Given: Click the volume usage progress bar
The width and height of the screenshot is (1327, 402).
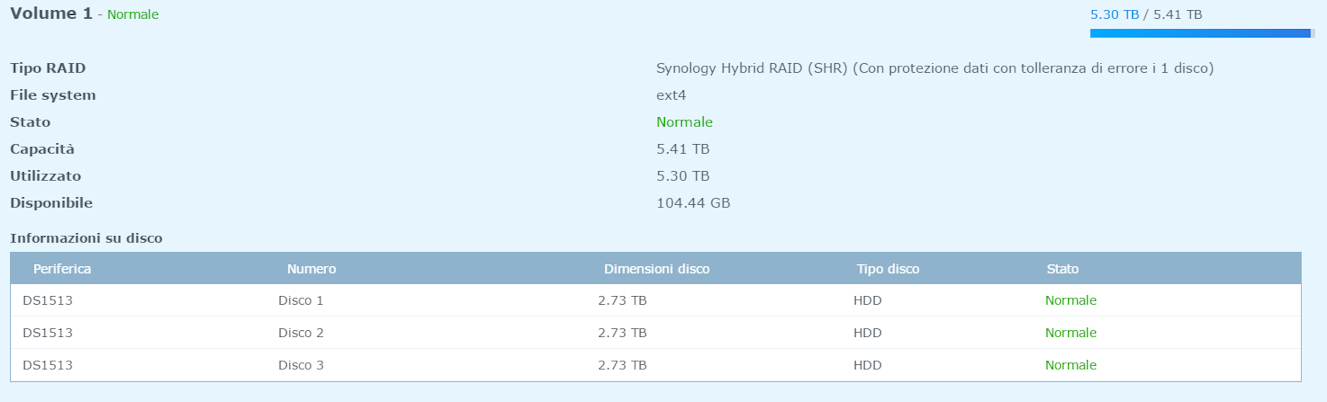Looking at the screenshot, I should (x=1201, y=34).
